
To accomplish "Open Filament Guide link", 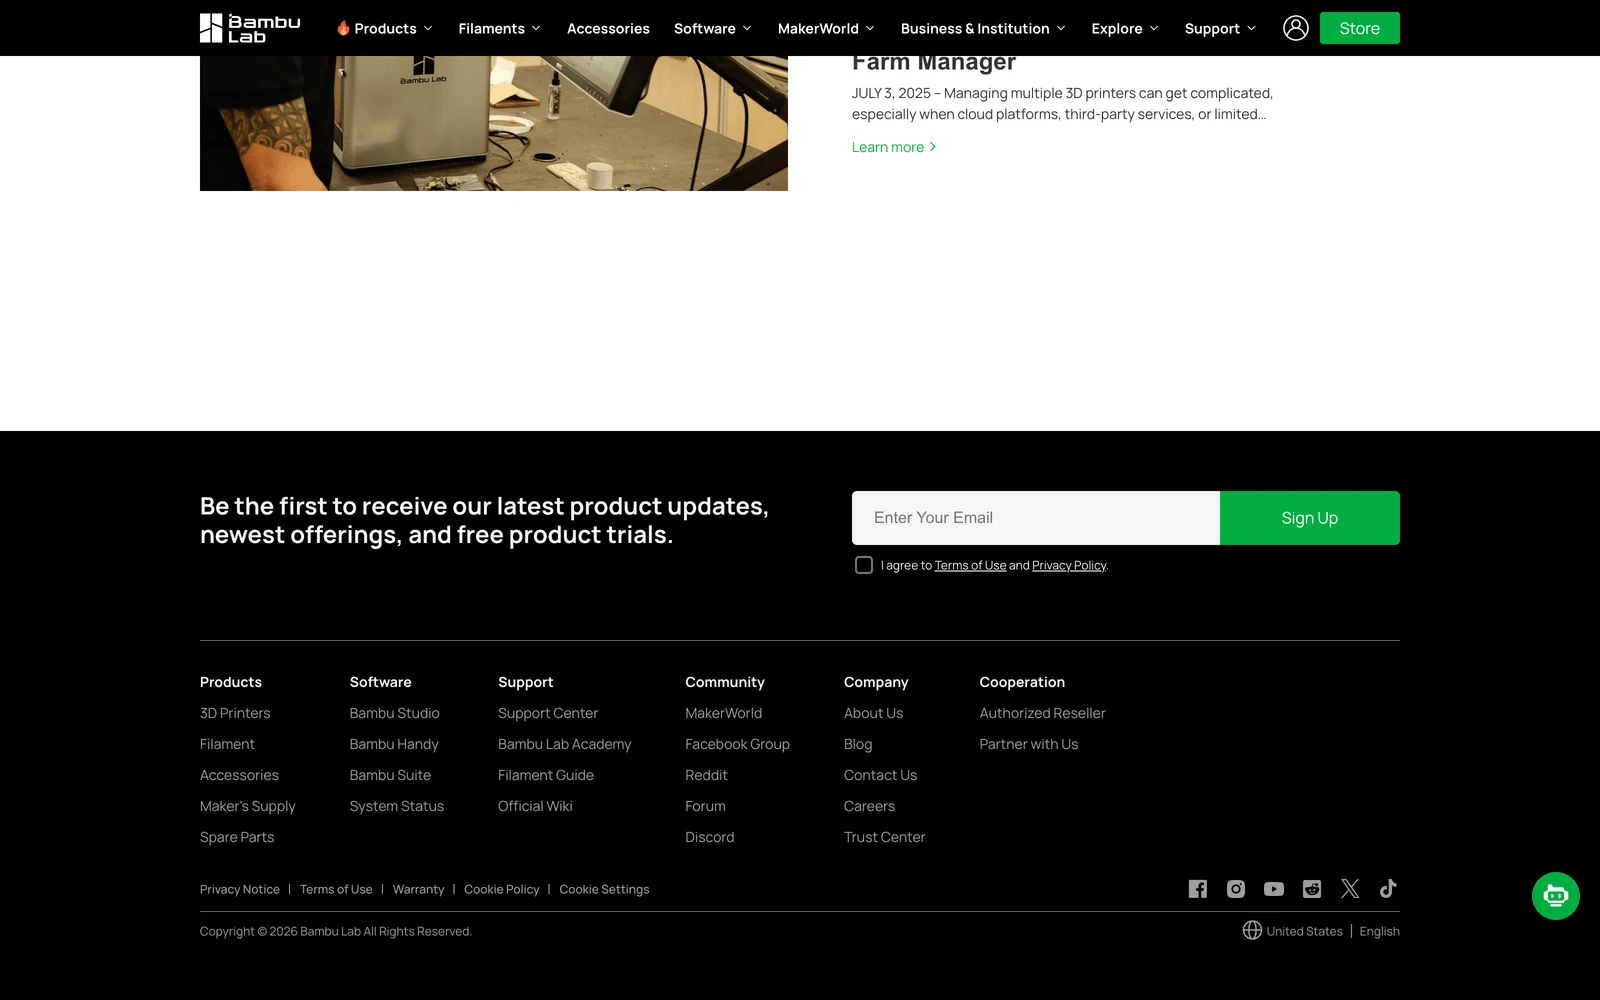I will tap(546, 775).
